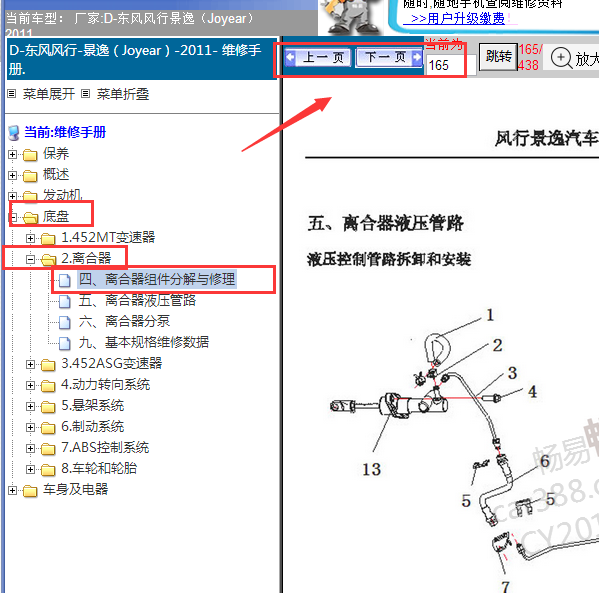
Task: Select the 保养 tree label
Action: [56, 154]
